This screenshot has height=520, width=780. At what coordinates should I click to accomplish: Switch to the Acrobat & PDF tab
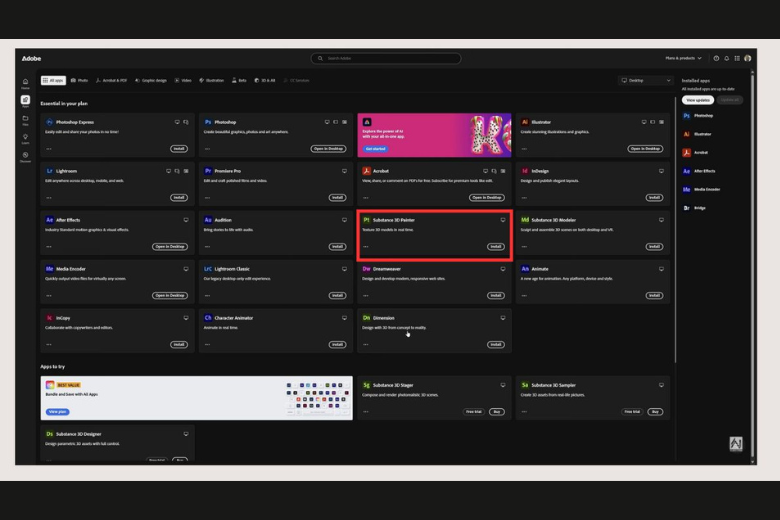coord(111,81)
